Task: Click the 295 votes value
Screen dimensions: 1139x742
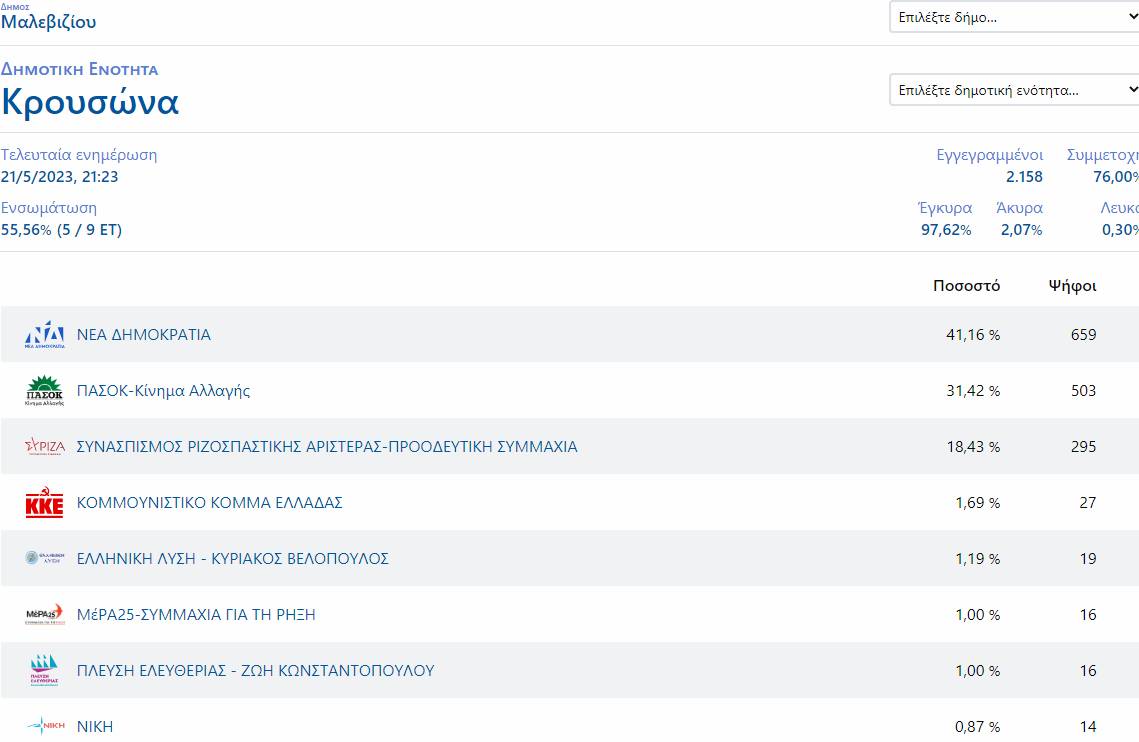Action: click(x=1083, y=446)
